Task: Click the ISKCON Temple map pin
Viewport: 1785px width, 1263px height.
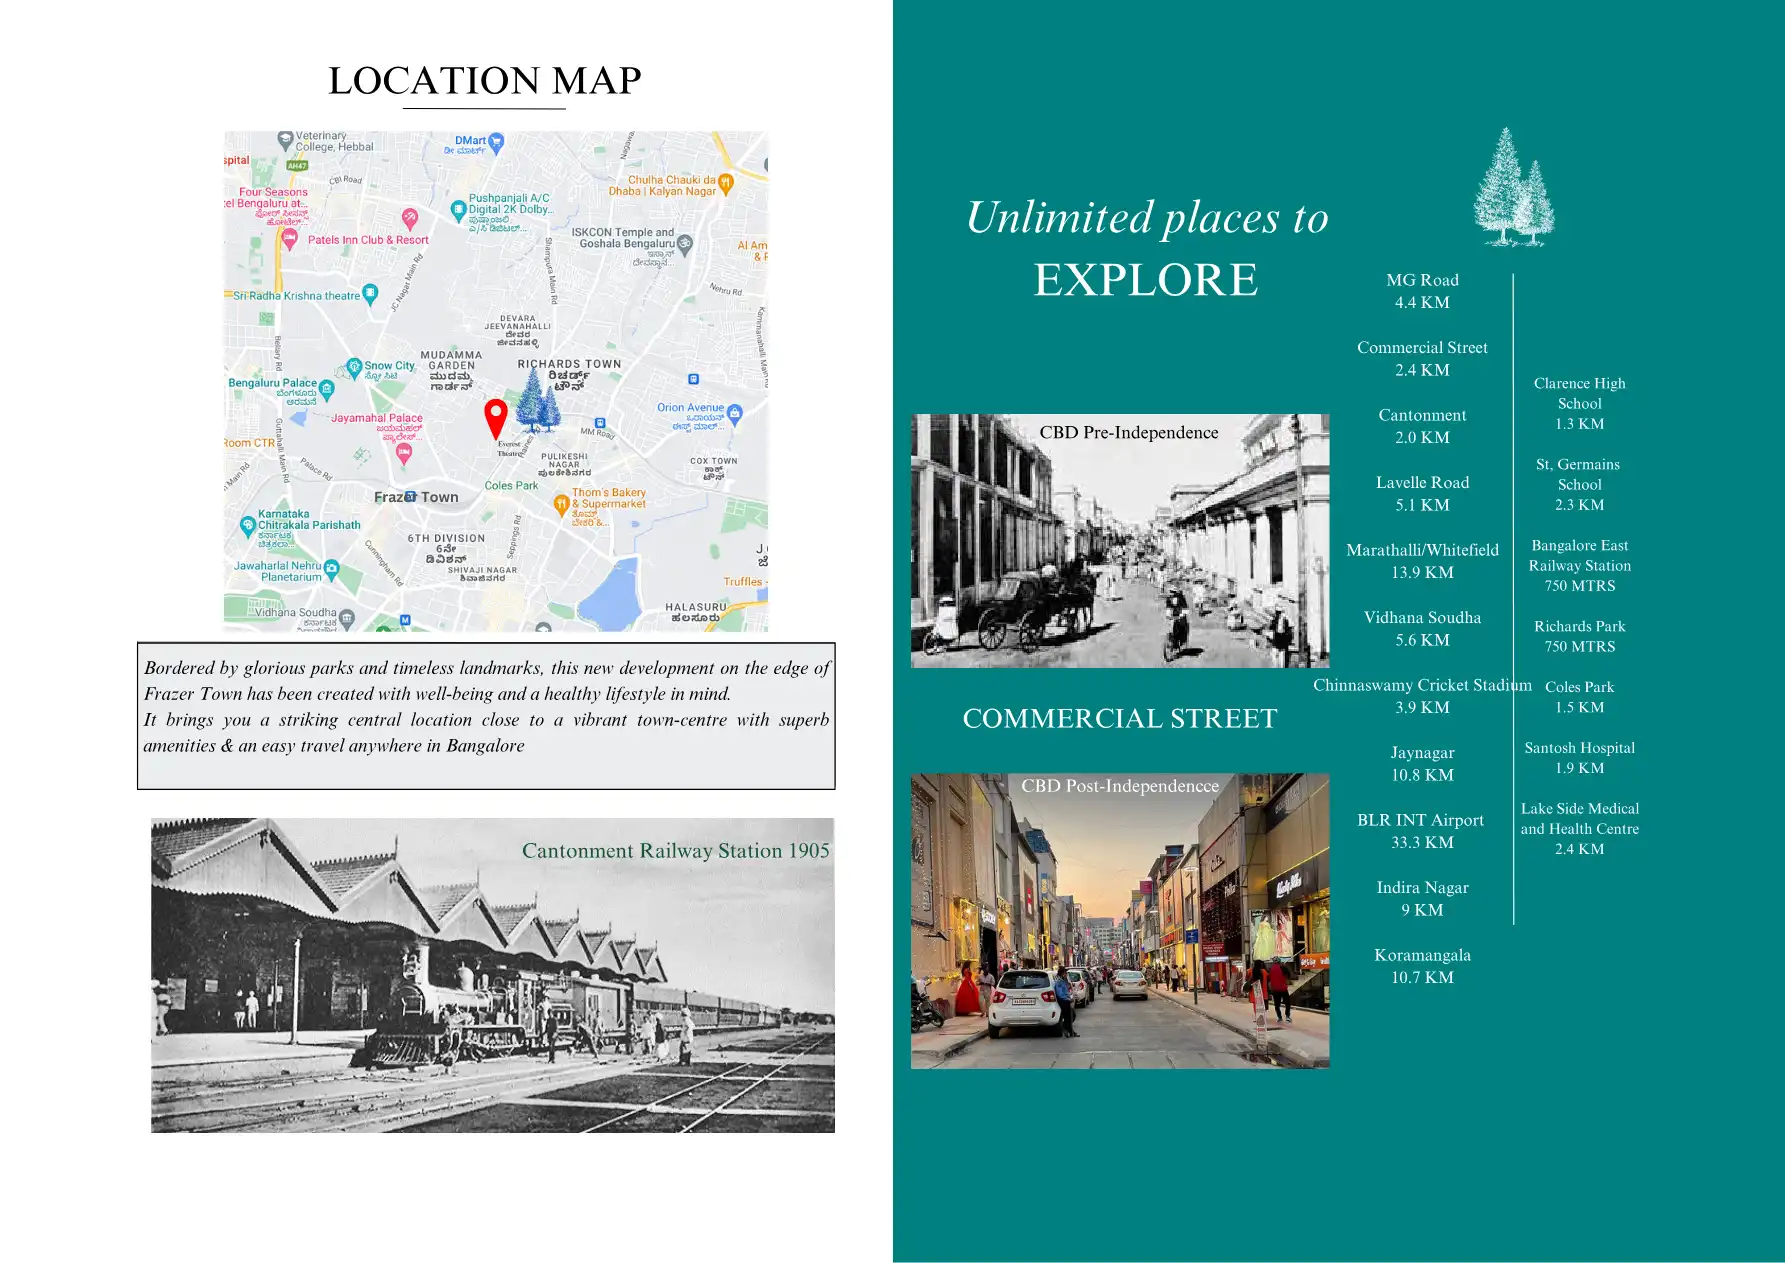Action: tap(685, 243)
